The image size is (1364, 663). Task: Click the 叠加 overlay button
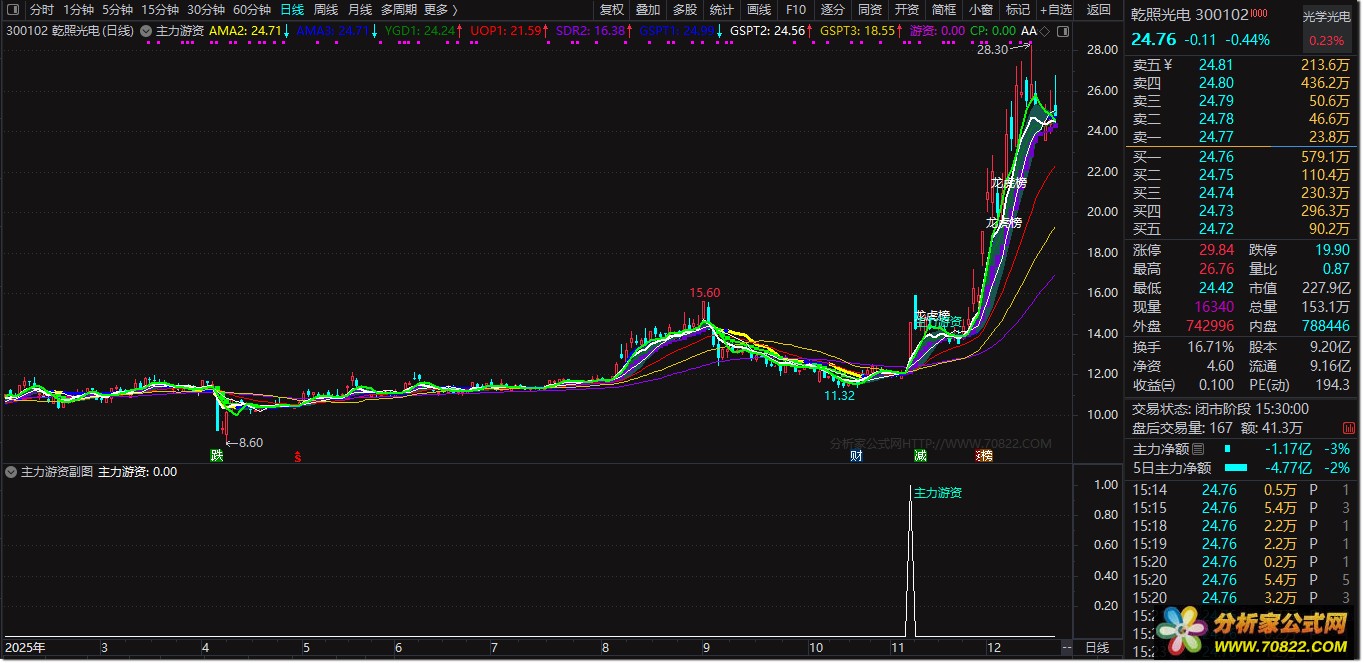click(x=648, y=10)
